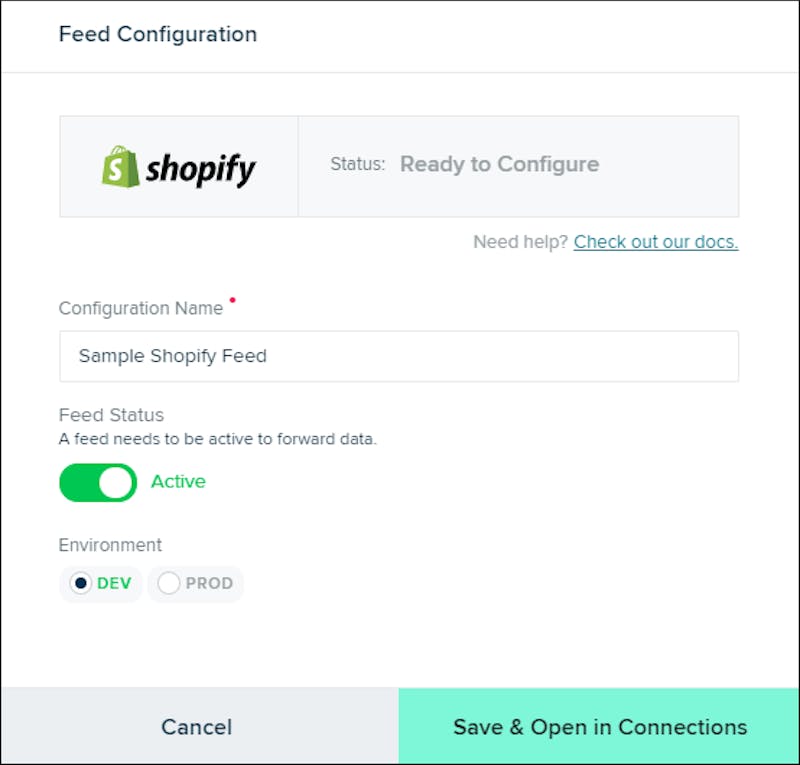Image resolution: width=800 pixels, height=765 pixels.
Task: Focus the Configuration Name input field
Action: (x=399, y=356)
